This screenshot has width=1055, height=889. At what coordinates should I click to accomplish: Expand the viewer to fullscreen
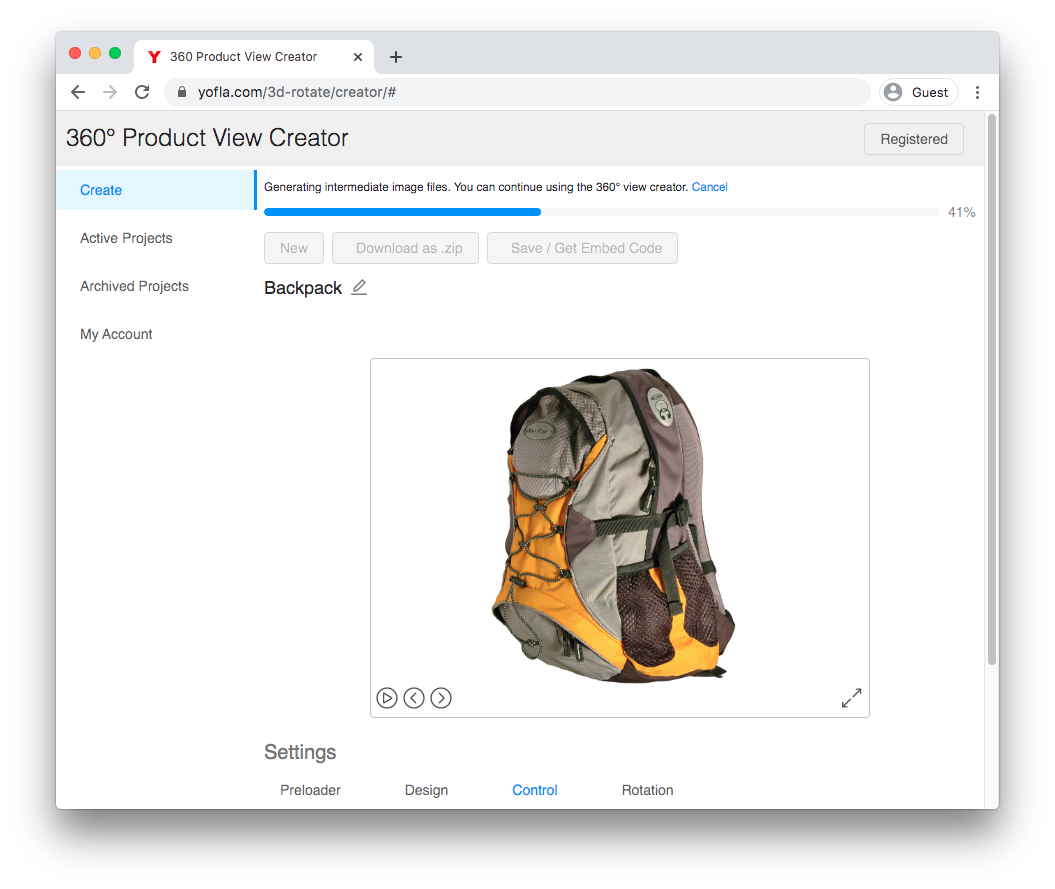tap(851, 698)
